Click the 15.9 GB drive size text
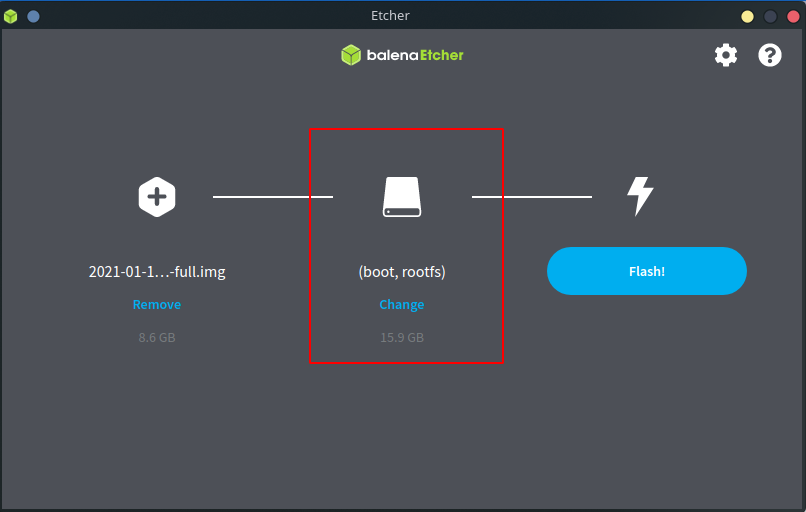 402,338
